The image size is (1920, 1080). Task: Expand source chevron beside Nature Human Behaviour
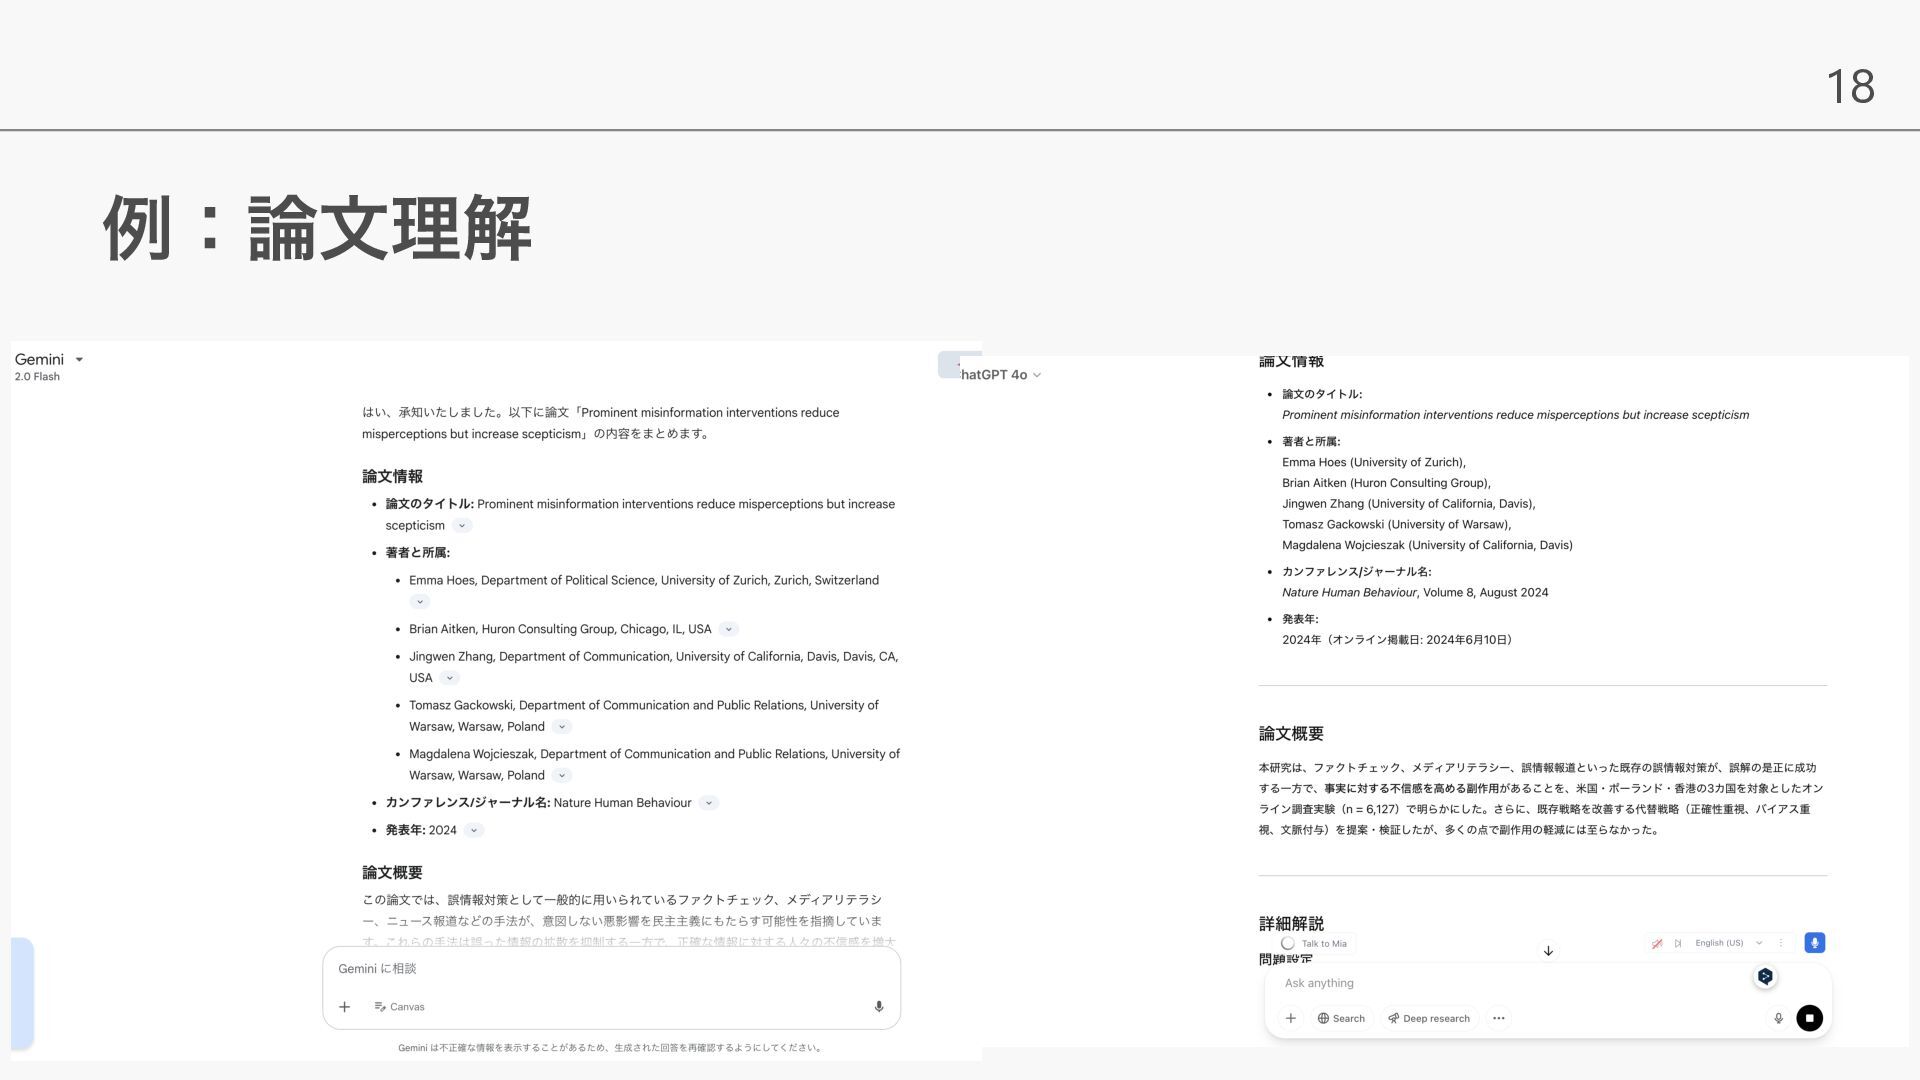[709, 803]
